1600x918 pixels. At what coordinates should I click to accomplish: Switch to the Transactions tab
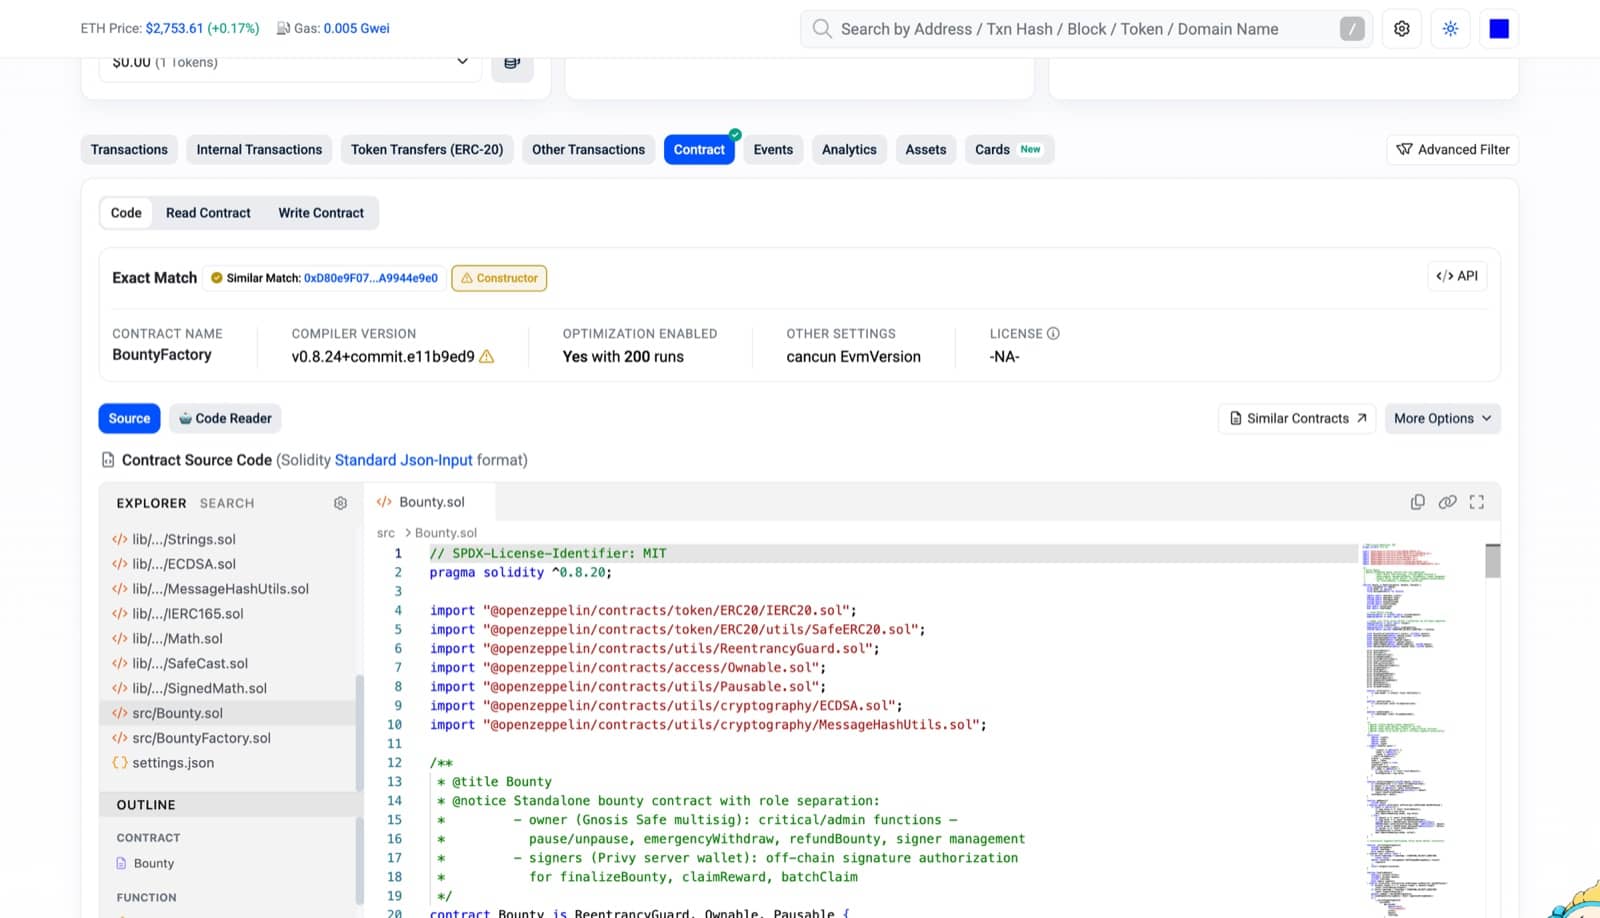129,150
